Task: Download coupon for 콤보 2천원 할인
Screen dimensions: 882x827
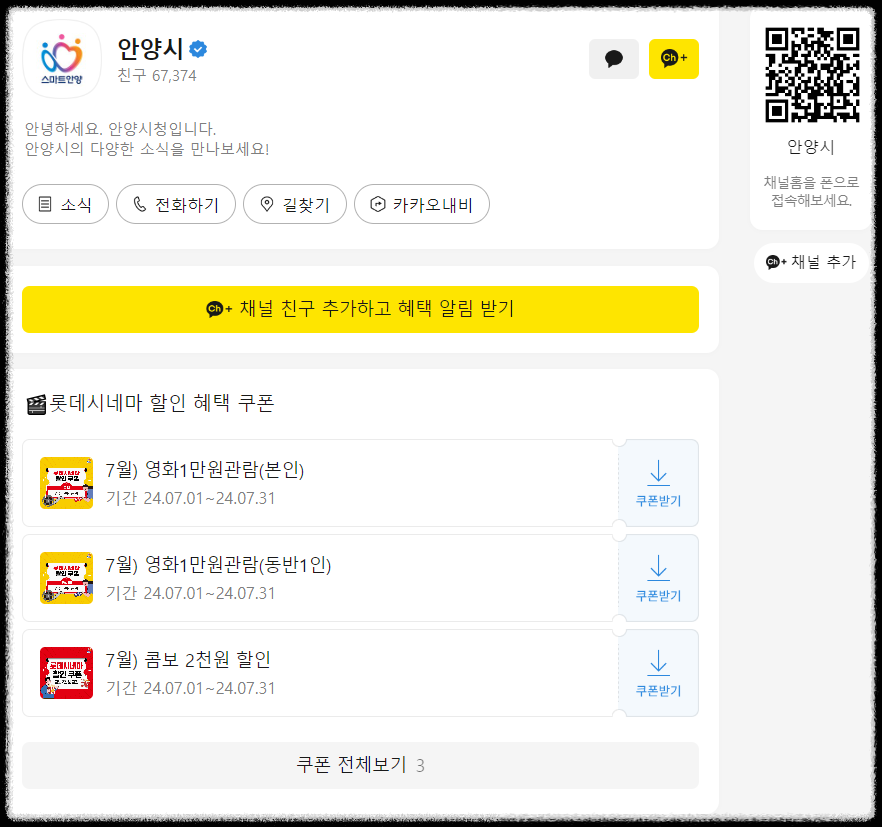Action: point(659,673)
